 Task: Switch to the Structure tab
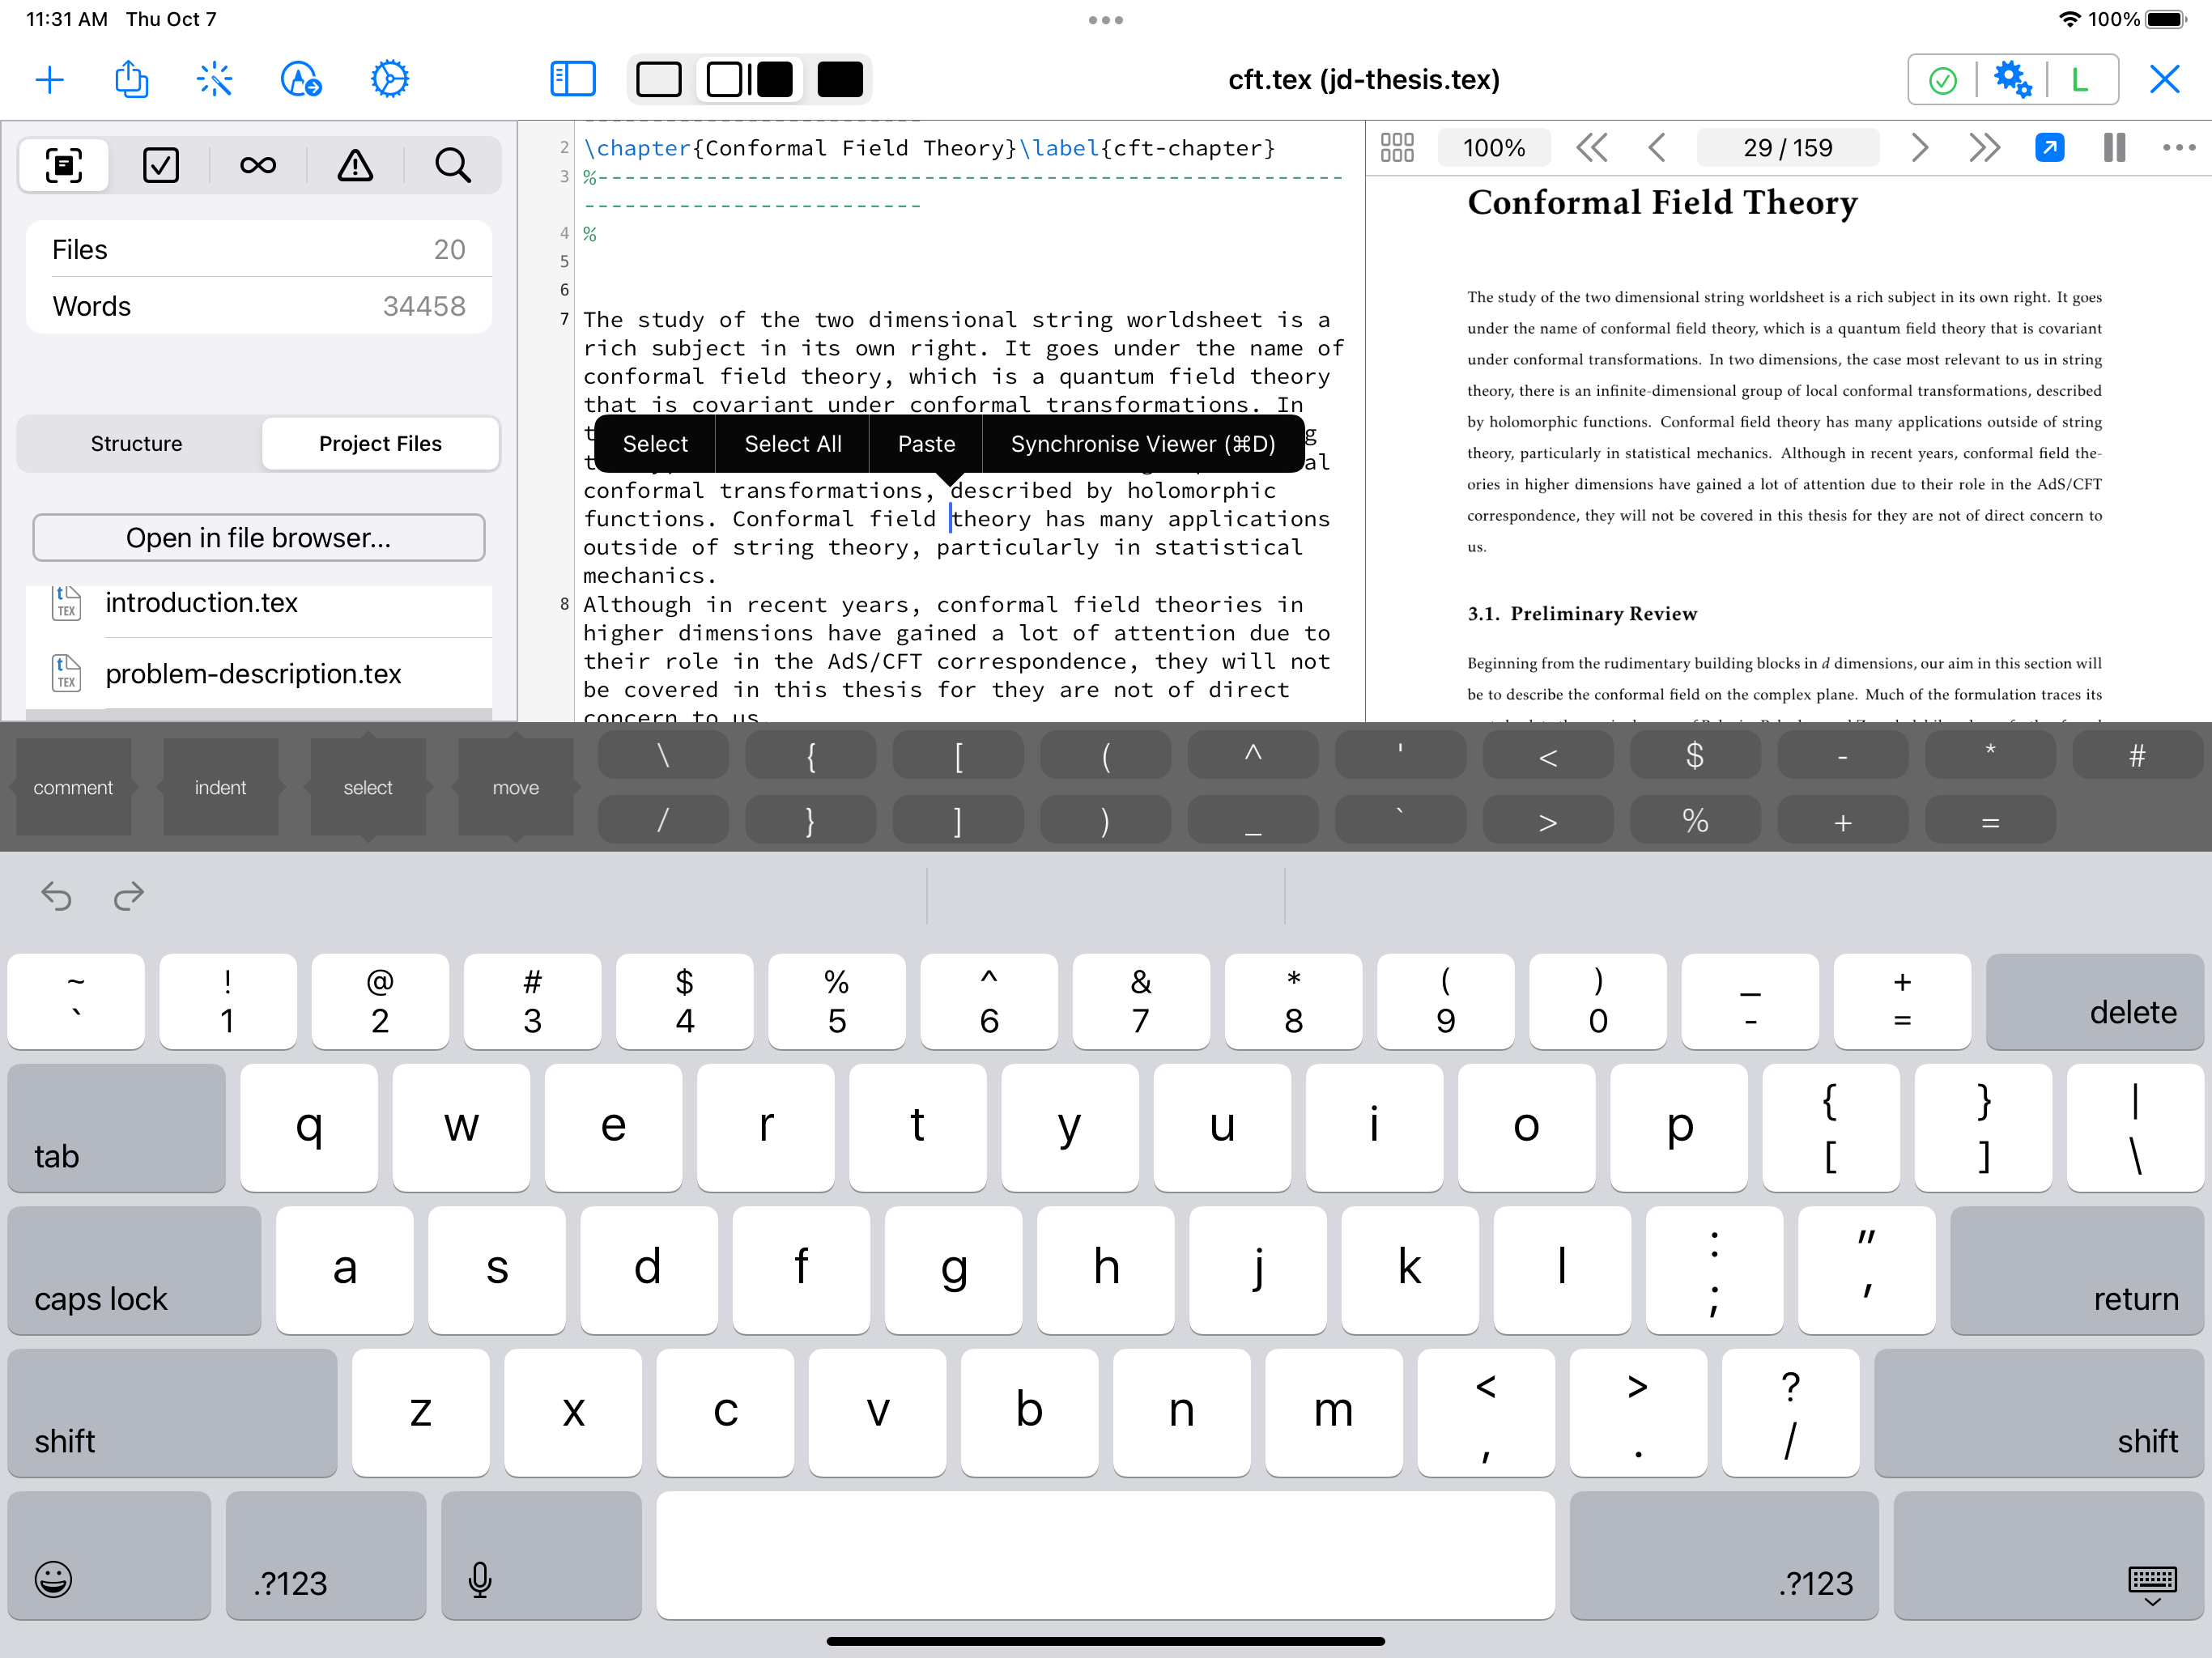click(x=134, y=442)
